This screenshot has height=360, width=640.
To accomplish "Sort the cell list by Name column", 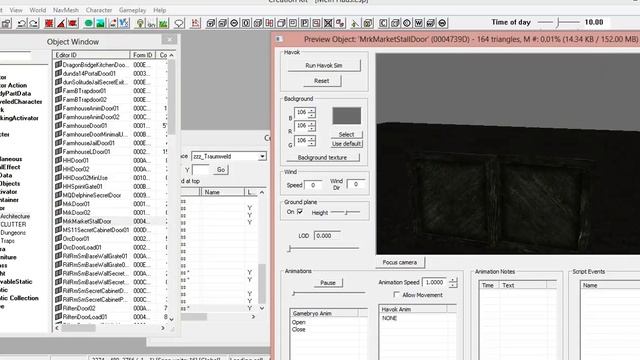I will 222,192.
